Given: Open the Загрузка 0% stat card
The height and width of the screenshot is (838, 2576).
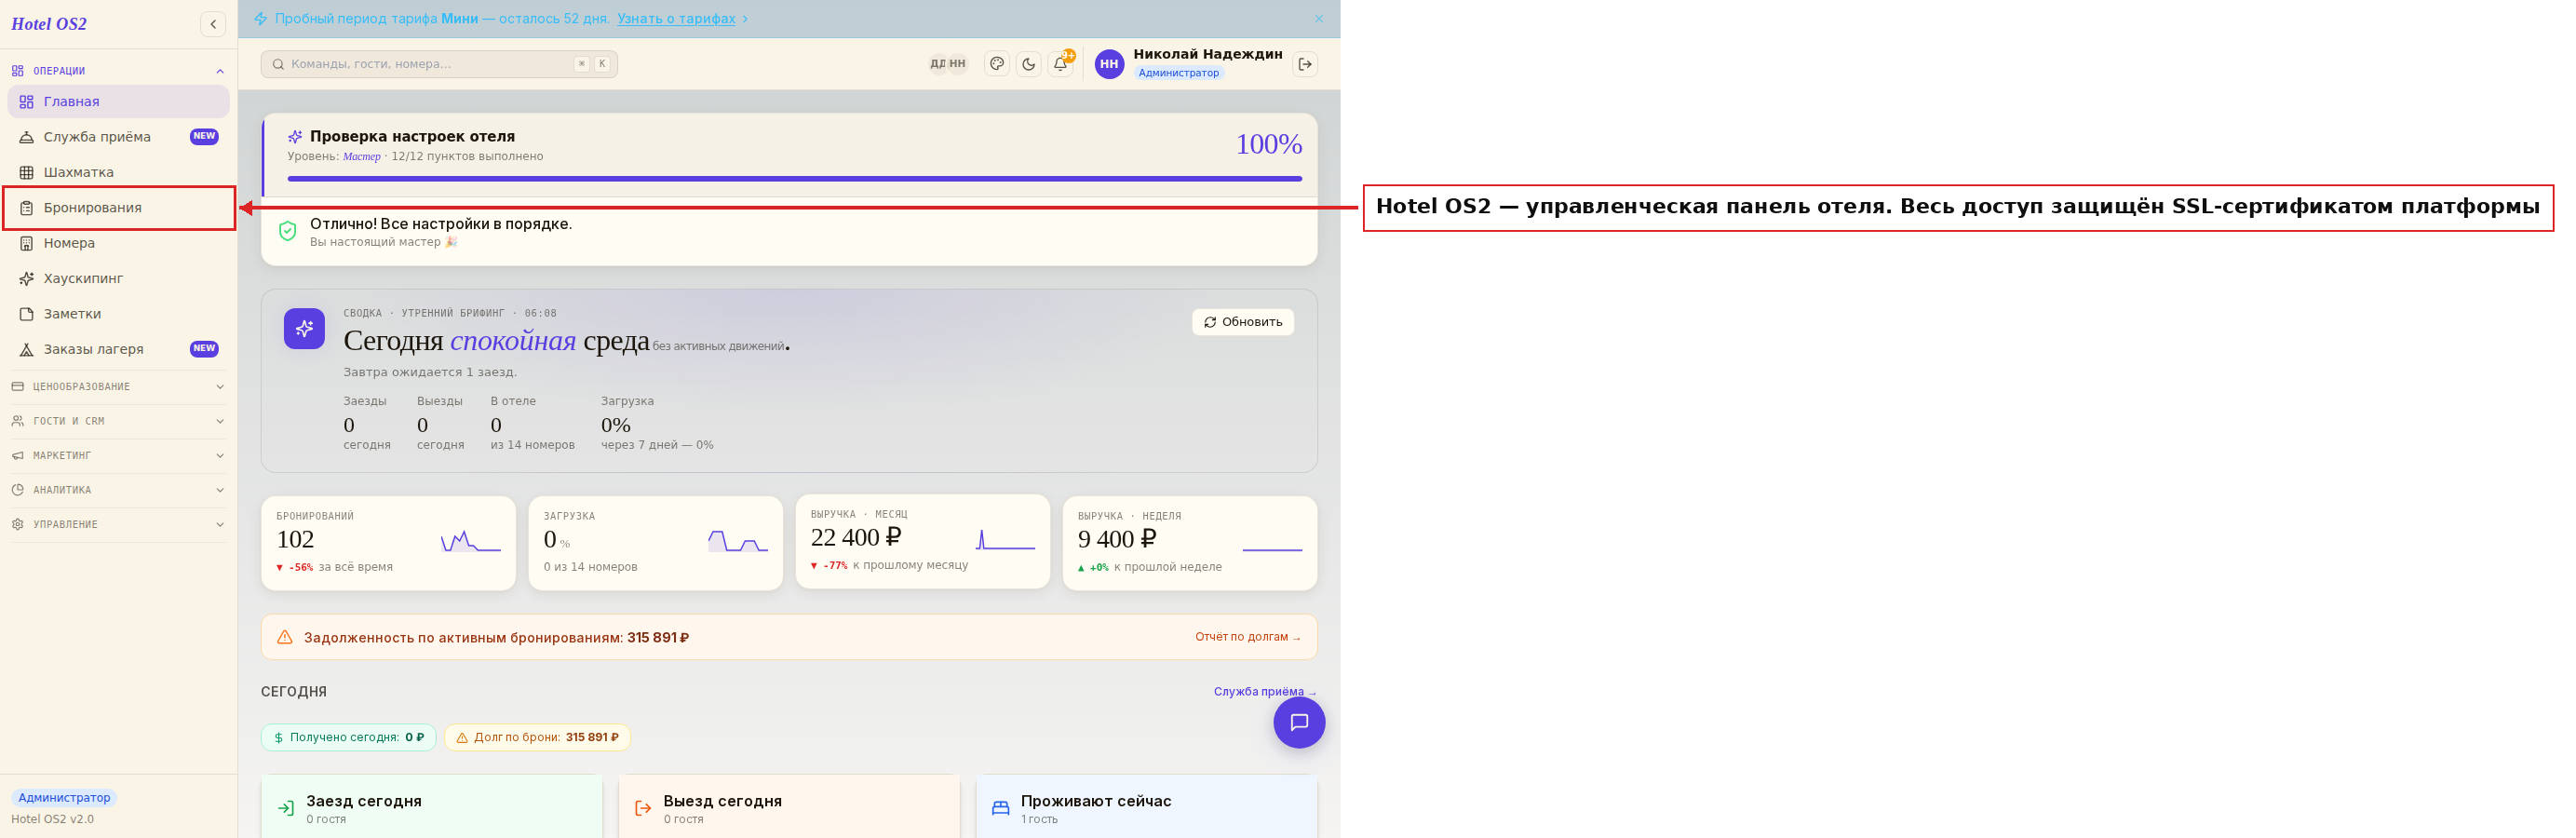Looking at the screenshot, I should click(x=655, y=543).
